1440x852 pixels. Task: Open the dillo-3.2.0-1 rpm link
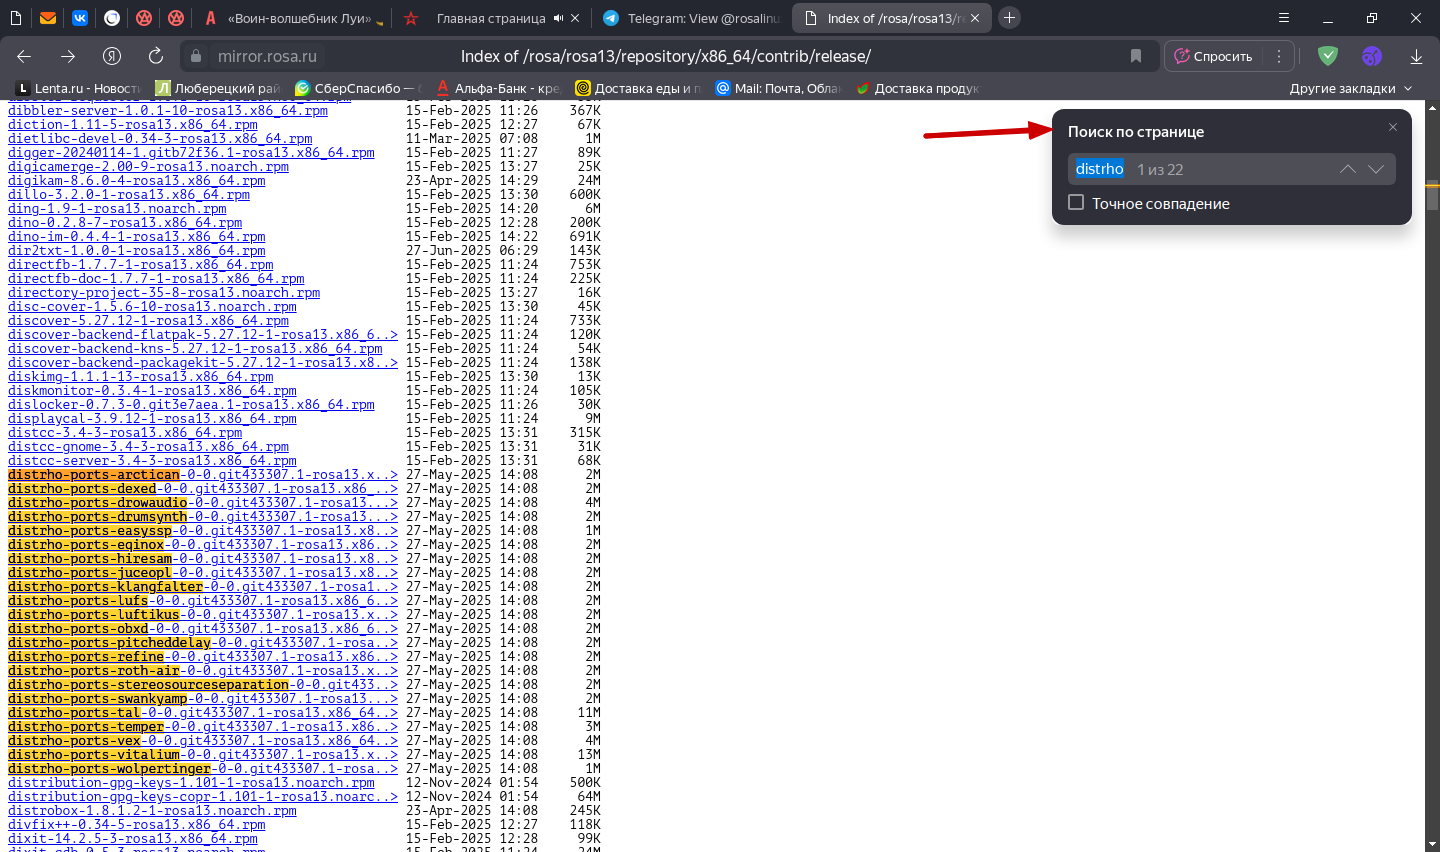[x=129, y=195]
